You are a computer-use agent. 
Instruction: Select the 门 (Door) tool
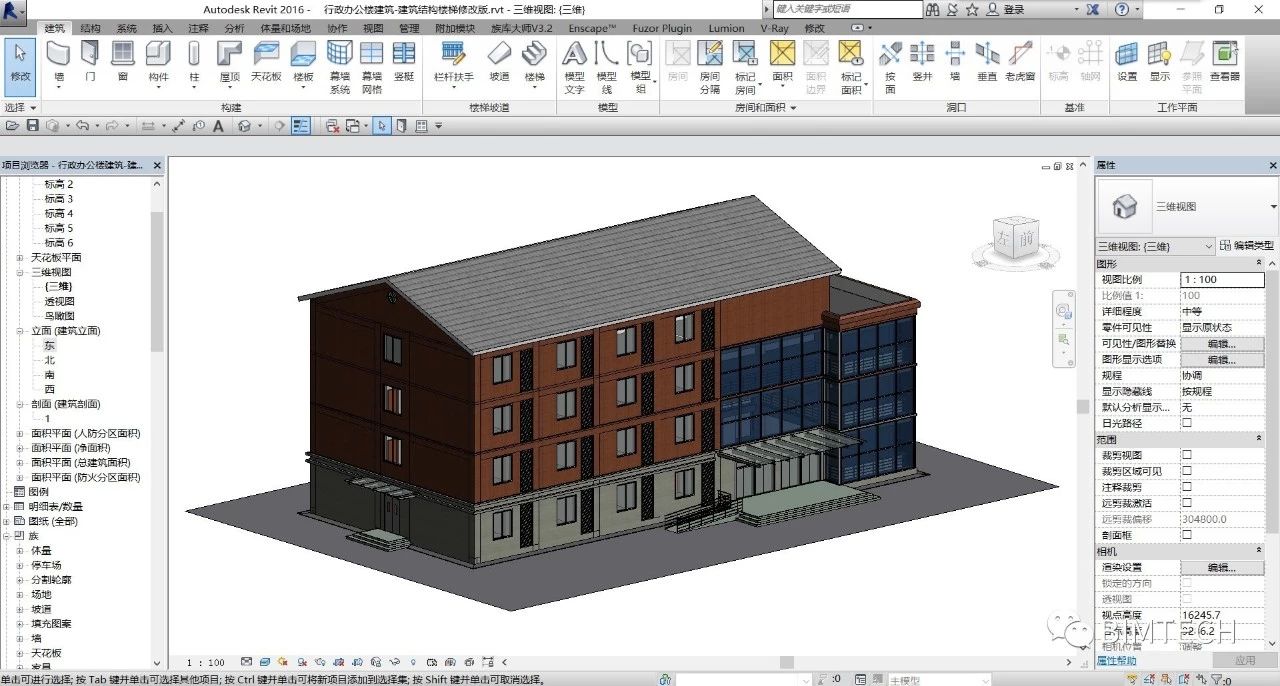(x=90, y=62)
